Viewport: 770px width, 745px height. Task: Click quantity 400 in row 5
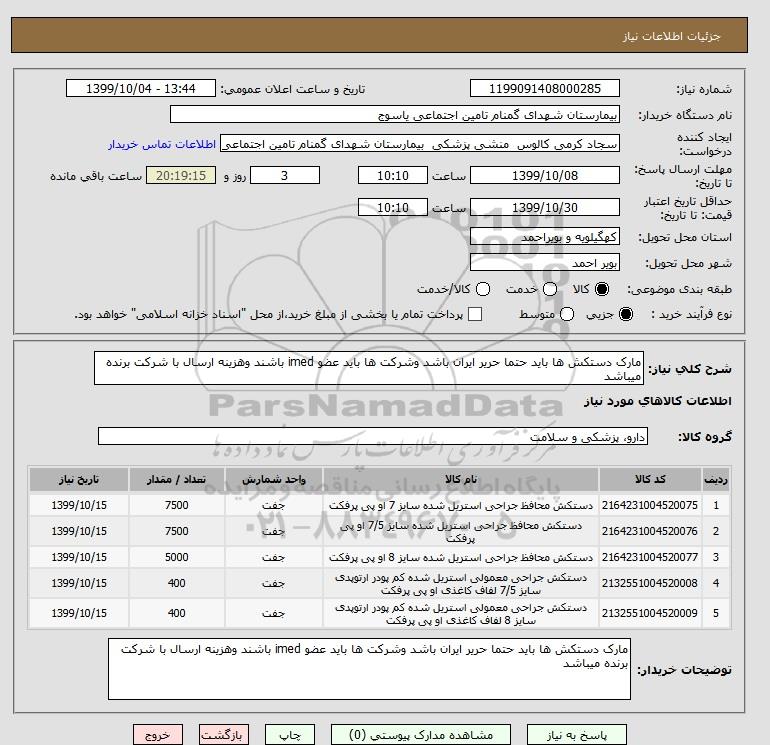pos(177,613)
